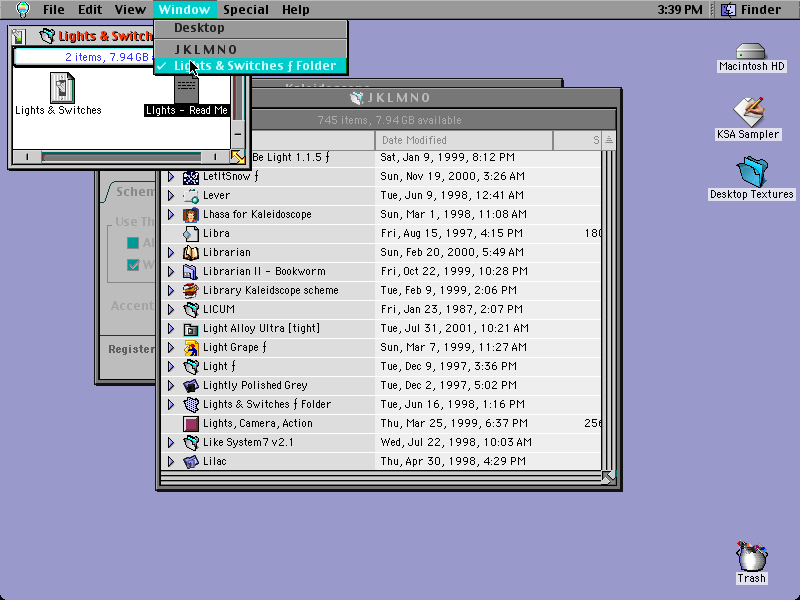Image resolution: width=800 pixels, height=600 pixels.
Task: Expand the LICUM folder triangle
Action: click(x=171, y=310)
